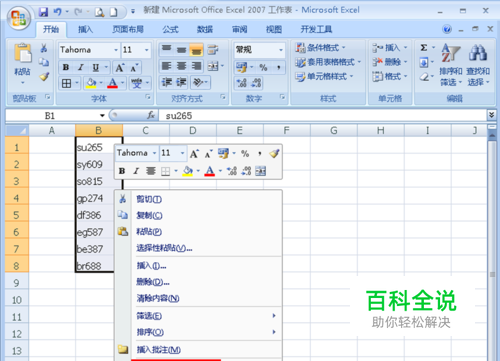Click the AutoSum sigma button
This screenshot has height=361, width=500.
[x=424, y=48]
